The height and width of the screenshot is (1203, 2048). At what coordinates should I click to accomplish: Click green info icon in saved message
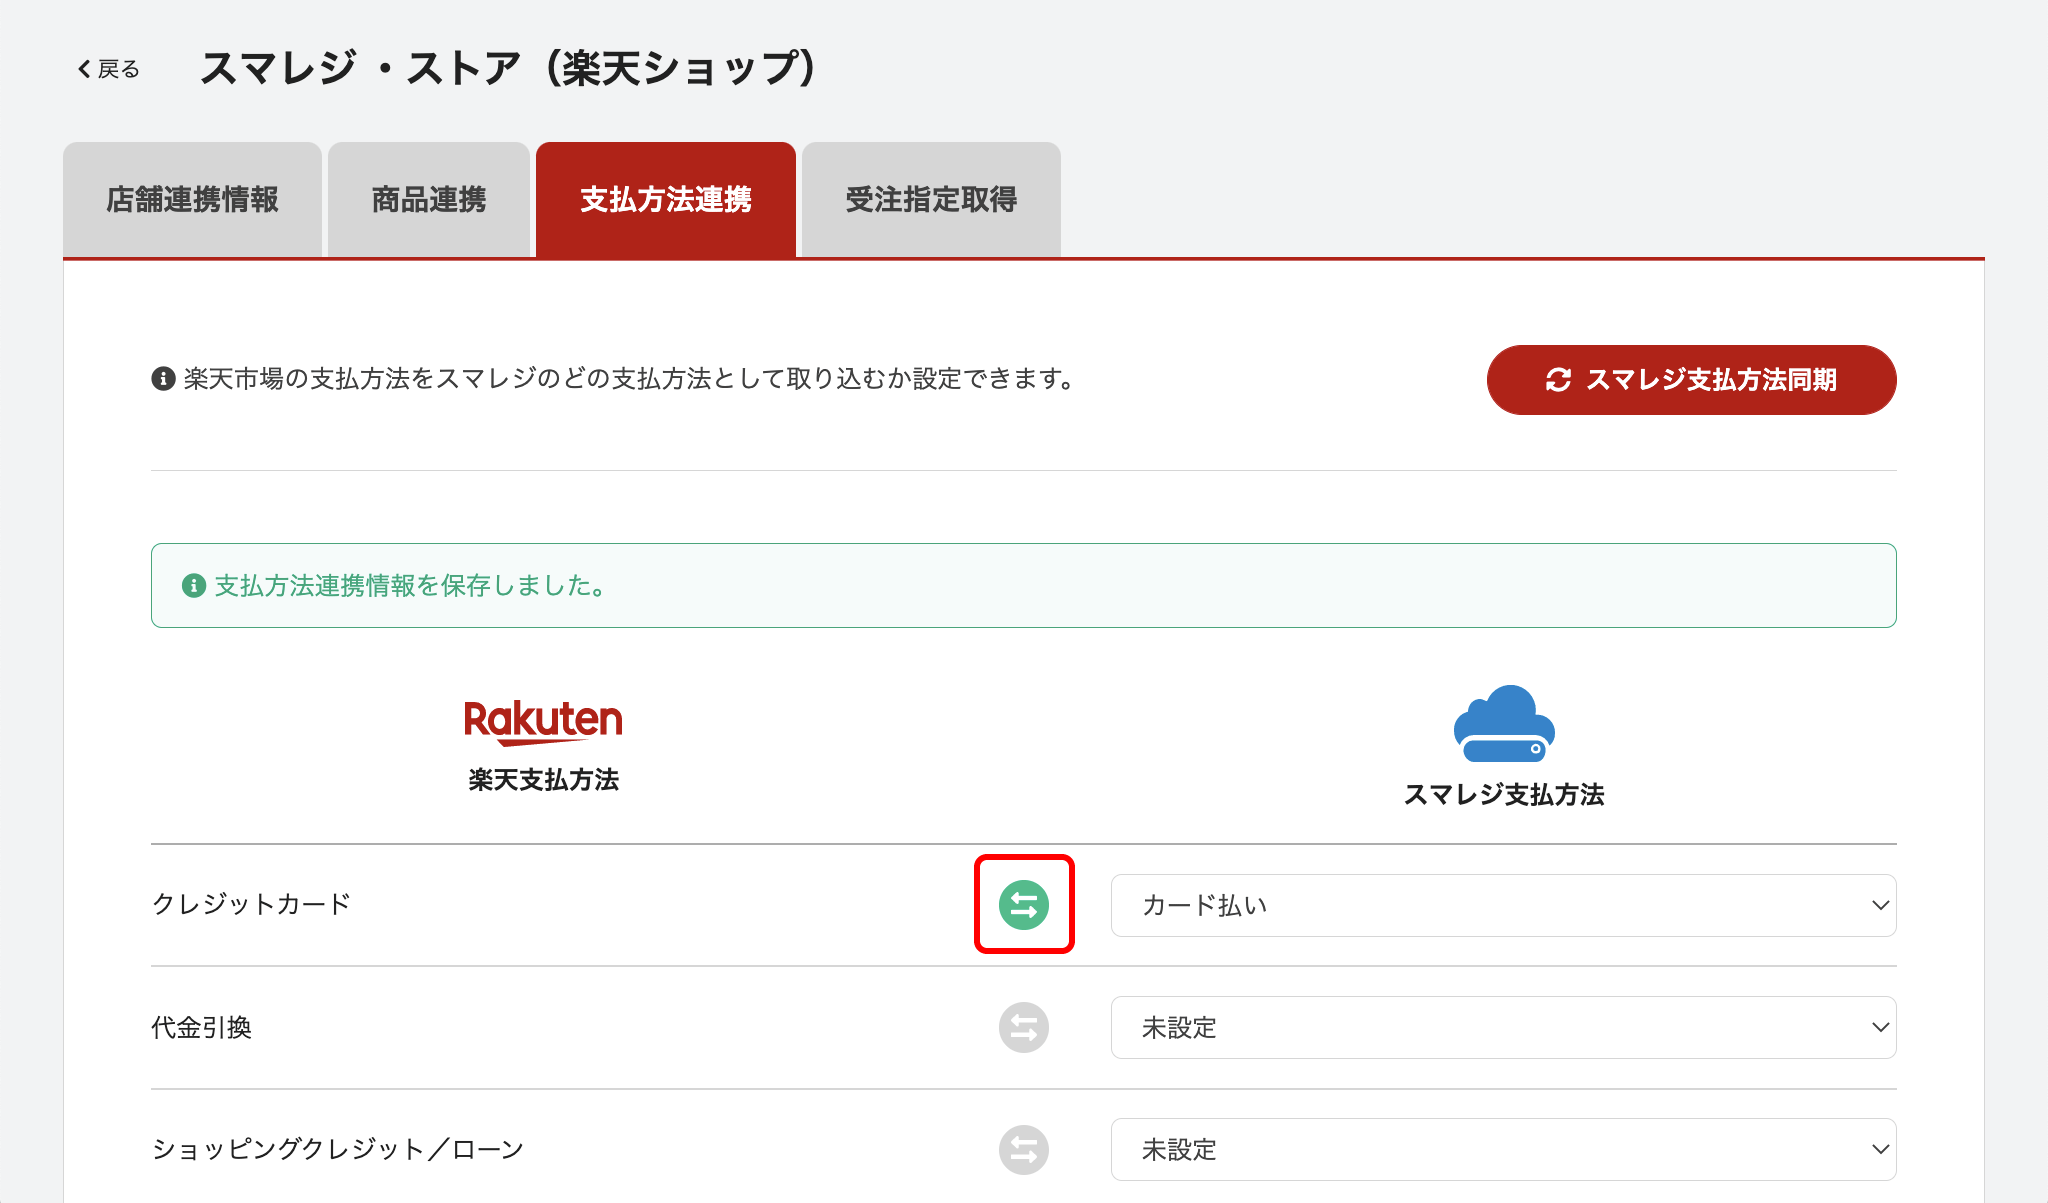pyautogui.click(x=194, y=586)
